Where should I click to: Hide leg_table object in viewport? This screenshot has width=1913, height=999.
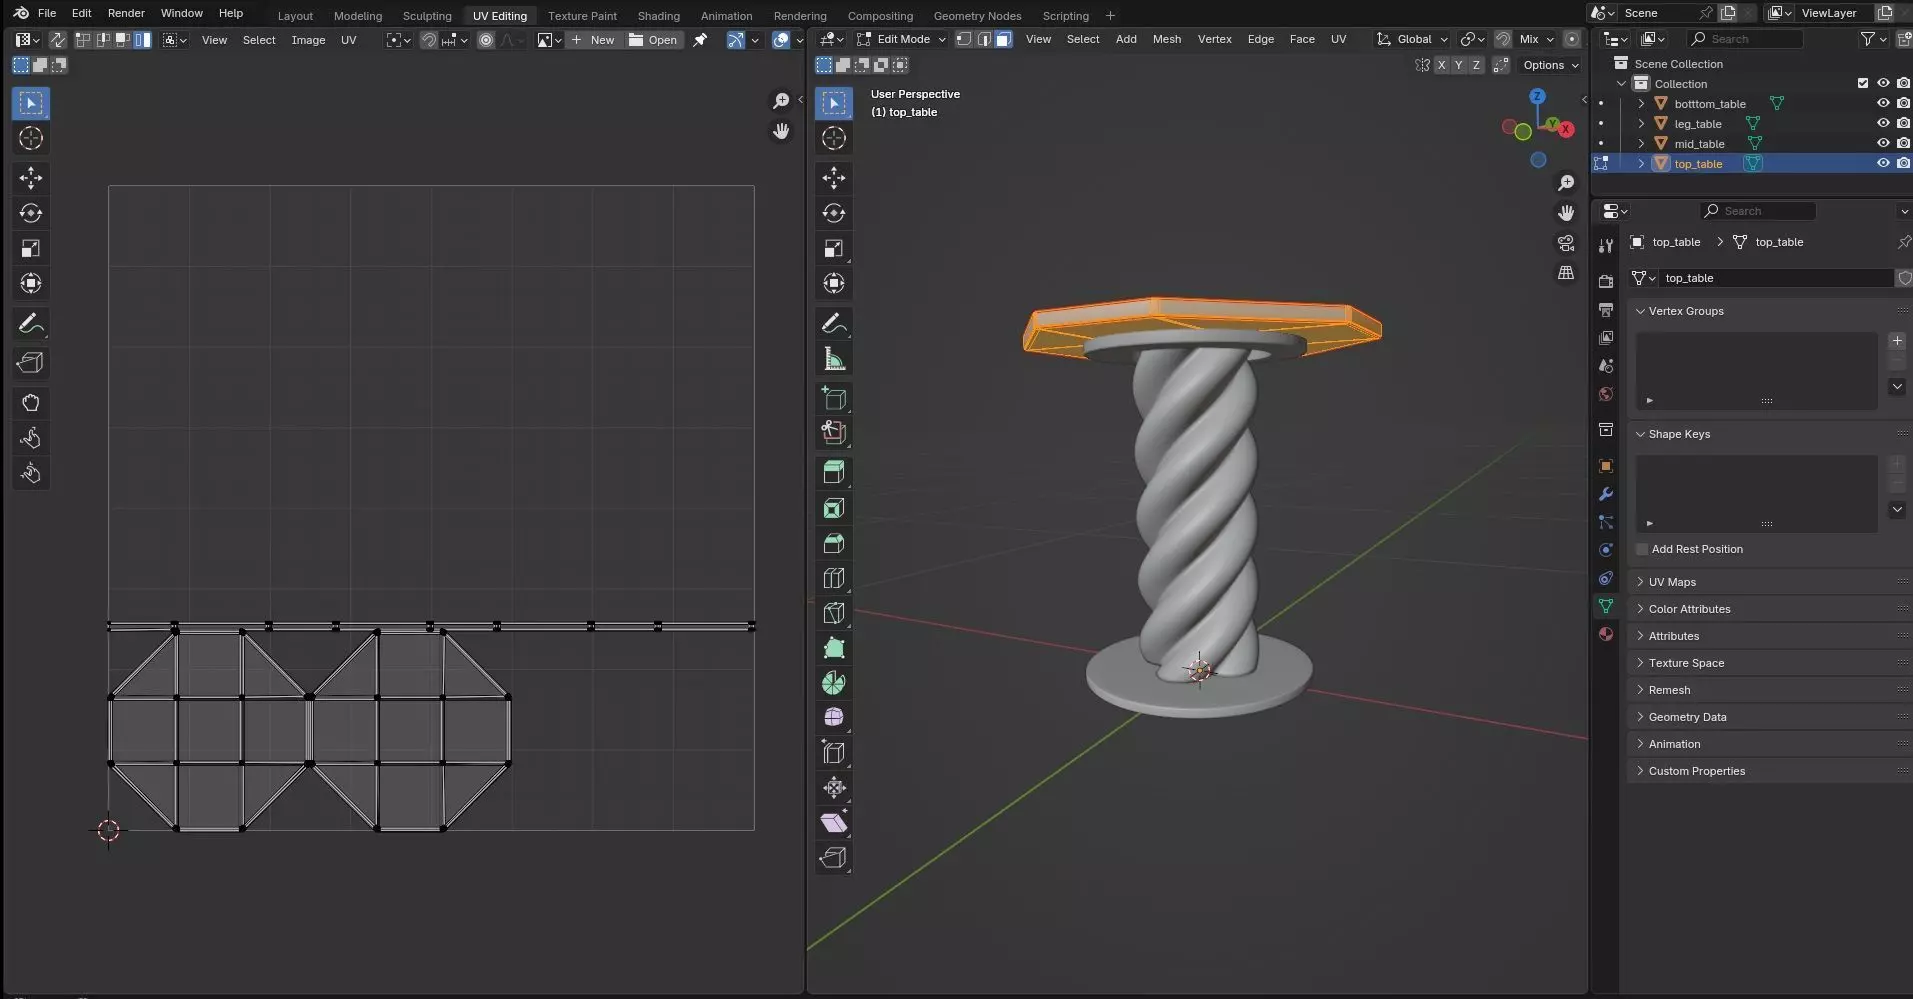point(1883,123)
